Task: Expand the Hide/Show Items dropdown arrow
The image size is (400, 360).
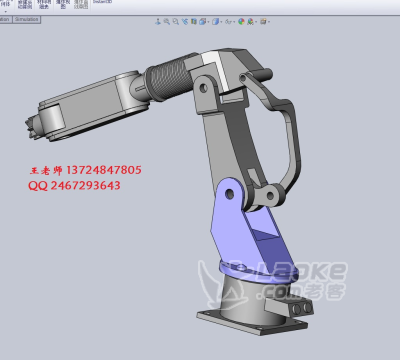Action: point(234,22)
